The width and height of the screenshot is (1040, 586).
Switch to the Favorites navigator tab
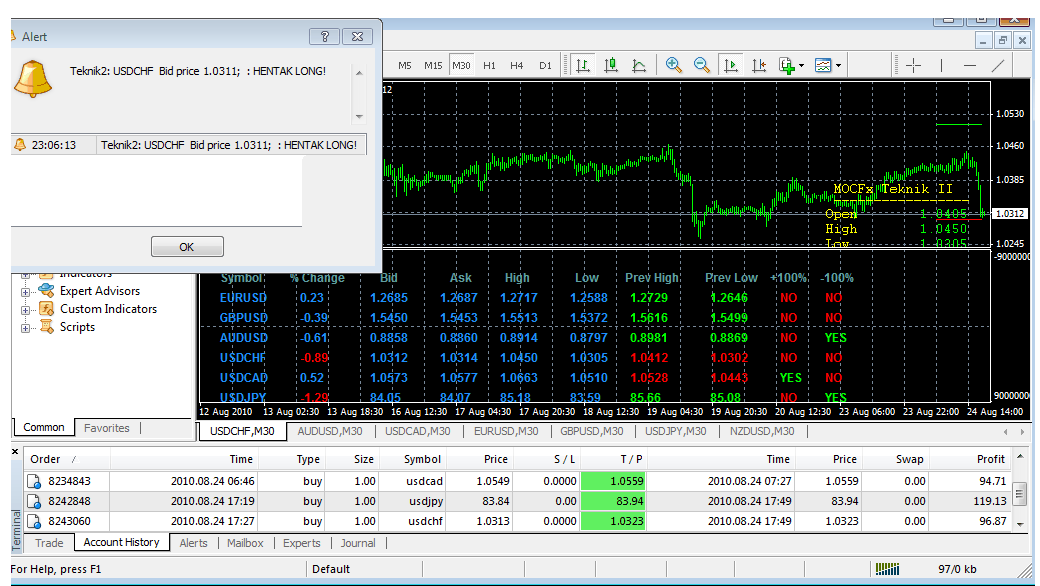click(107, 428)
